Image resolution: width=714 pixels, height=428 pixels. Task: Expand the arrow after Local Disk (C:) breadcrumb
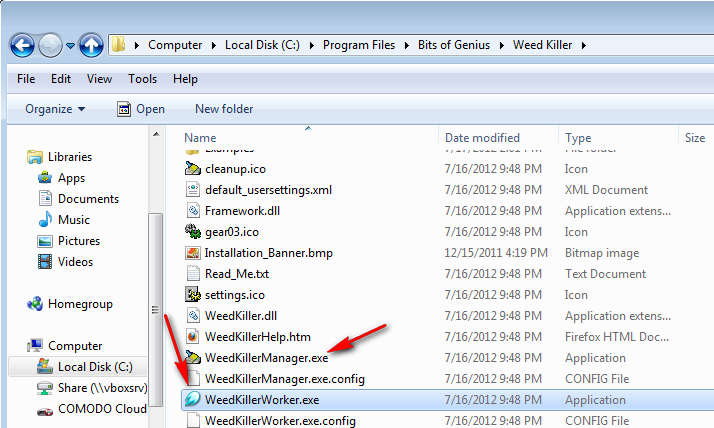pos(311,46)
